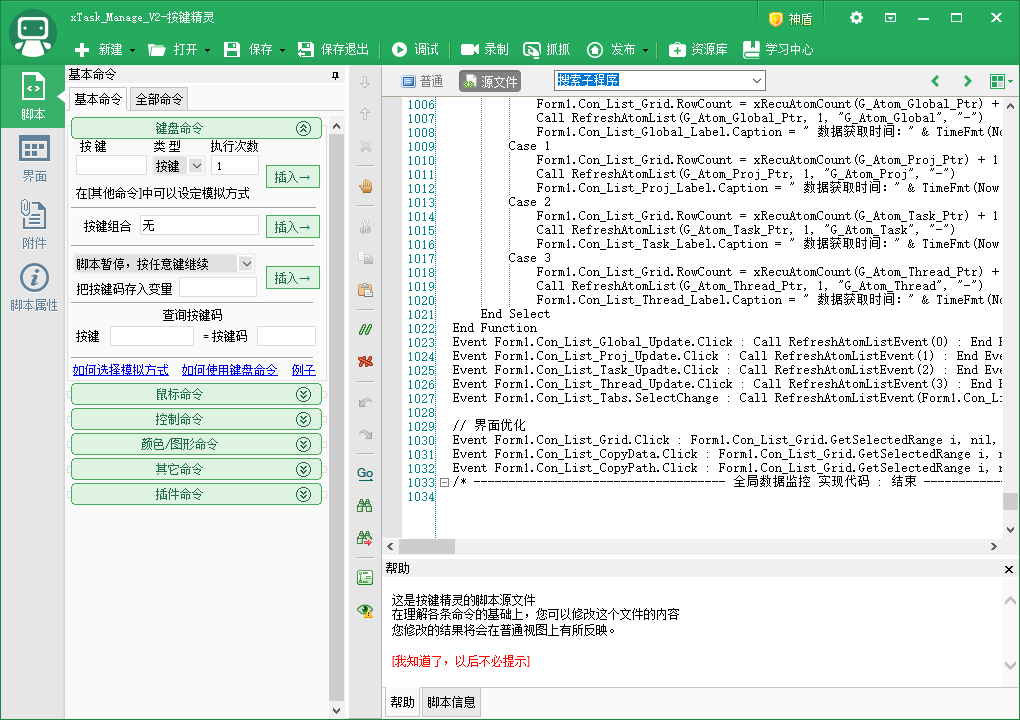Click the 发布 publish button
This screenshot has height=720, width=1020.
coord(611,49)
